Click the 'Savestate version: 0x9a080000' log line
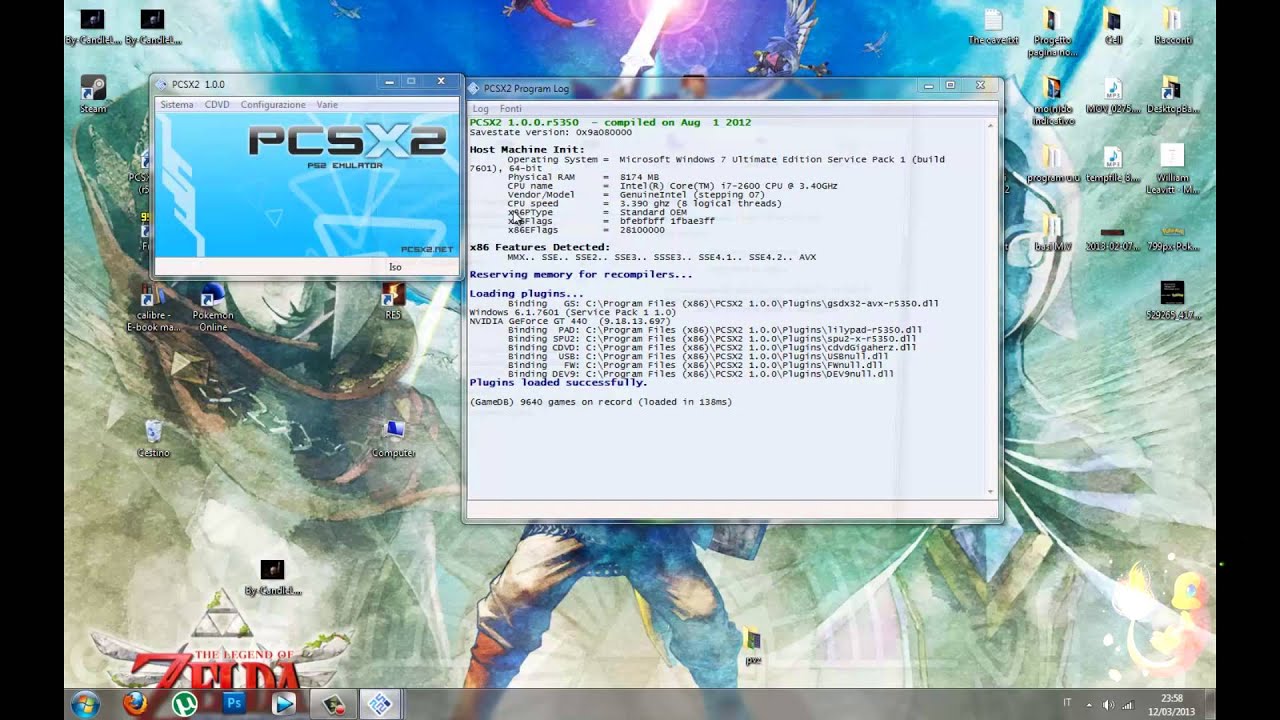Screen dimensions: 1280x720 tap(550, 132)
